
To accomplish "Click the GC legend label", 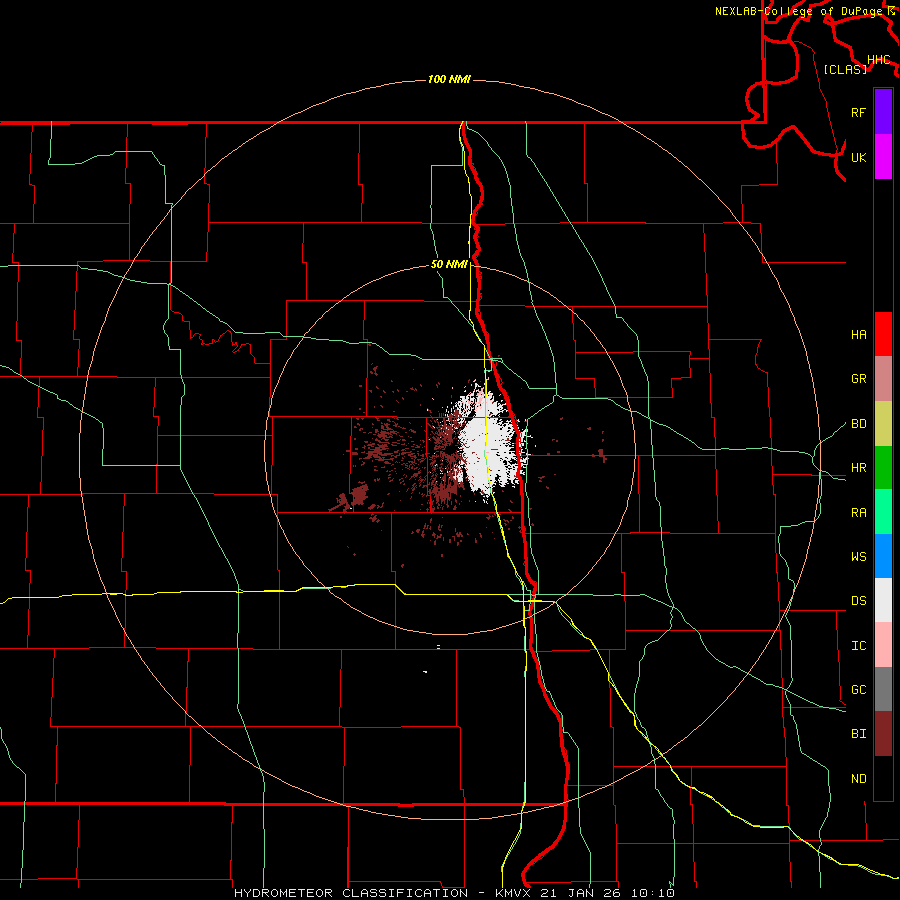I will [x=858, y=690].
